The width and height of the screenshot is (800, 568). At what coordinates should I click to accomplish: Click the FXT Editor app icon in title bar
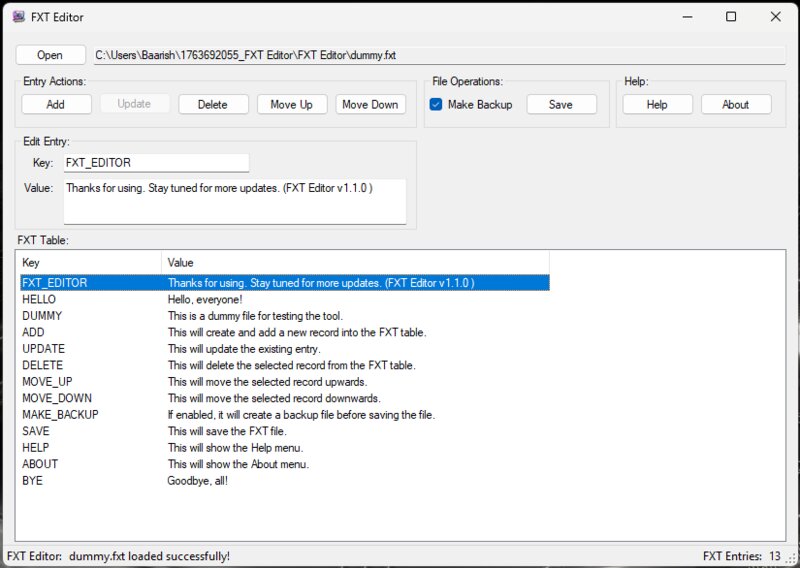click(x=18, y=17)
